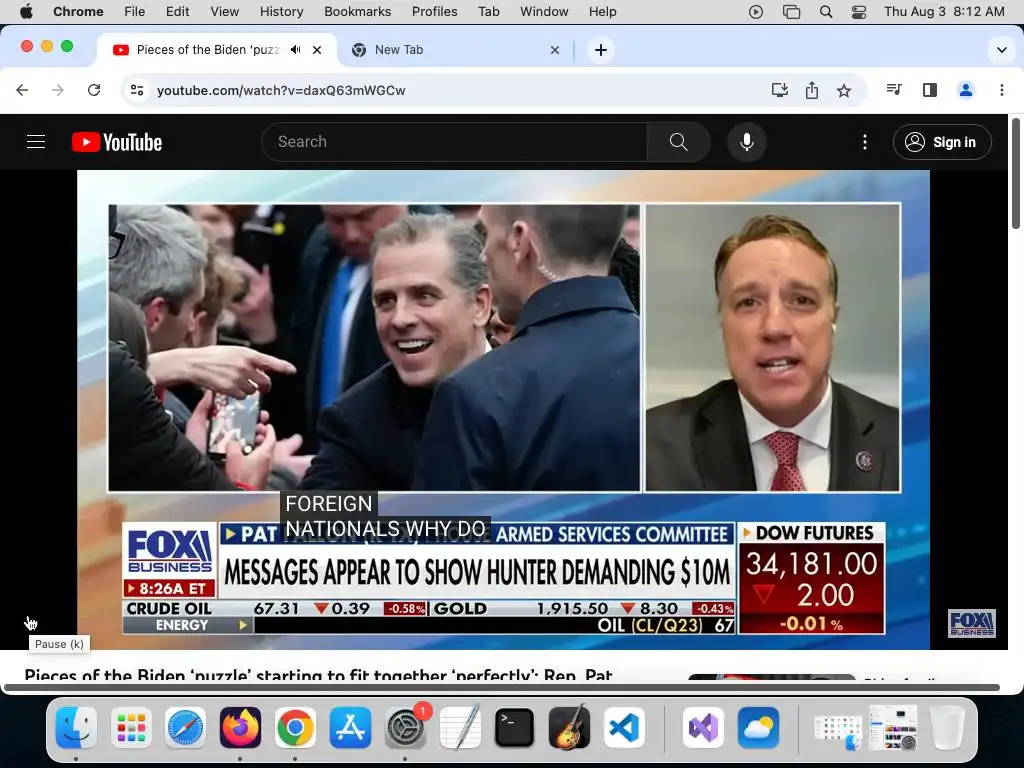The width and height of the screenshot is (1024, 768).
Task: Open the App Store from the Dock
Action: 350,727
